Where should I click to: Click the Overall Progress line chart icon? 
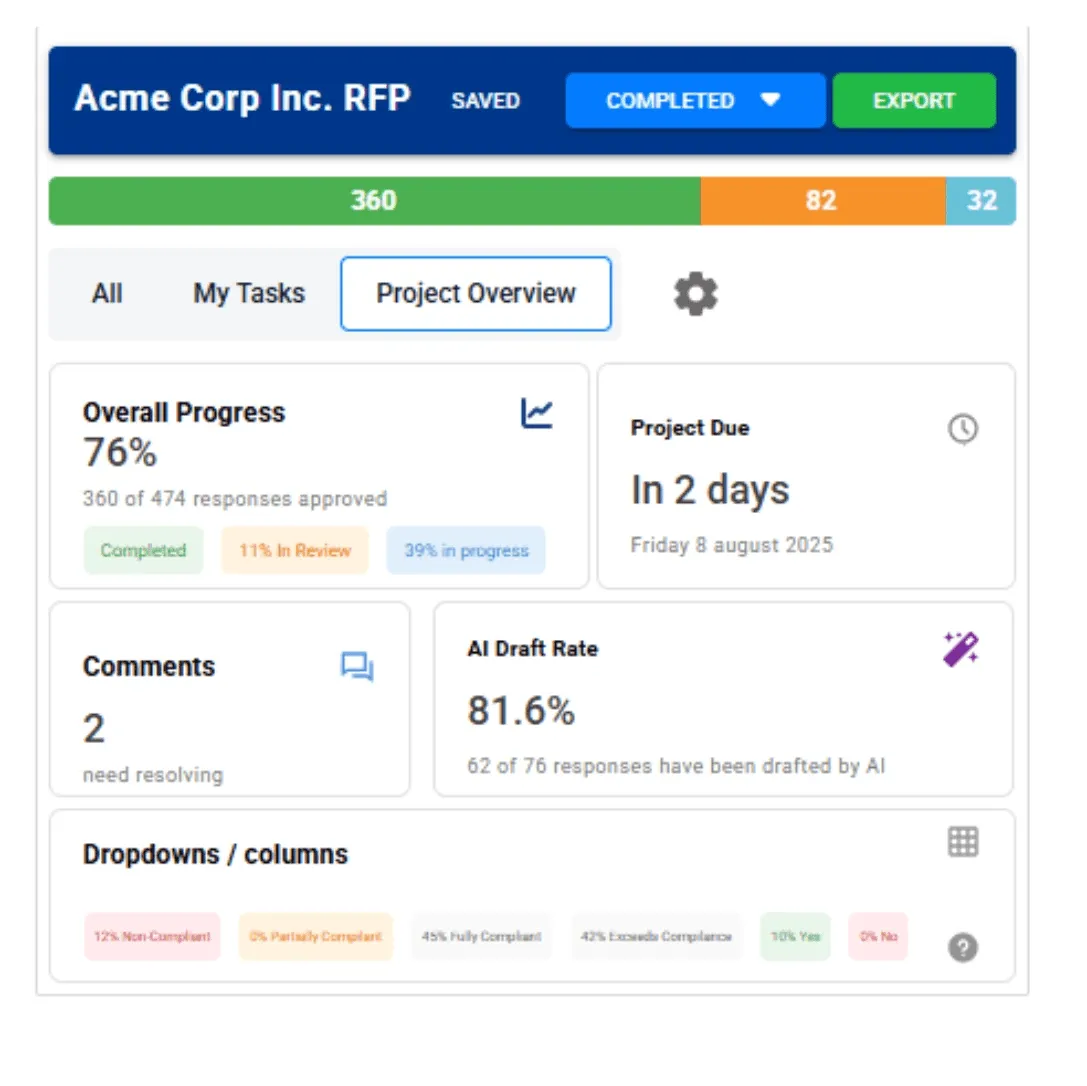[537, 414]
